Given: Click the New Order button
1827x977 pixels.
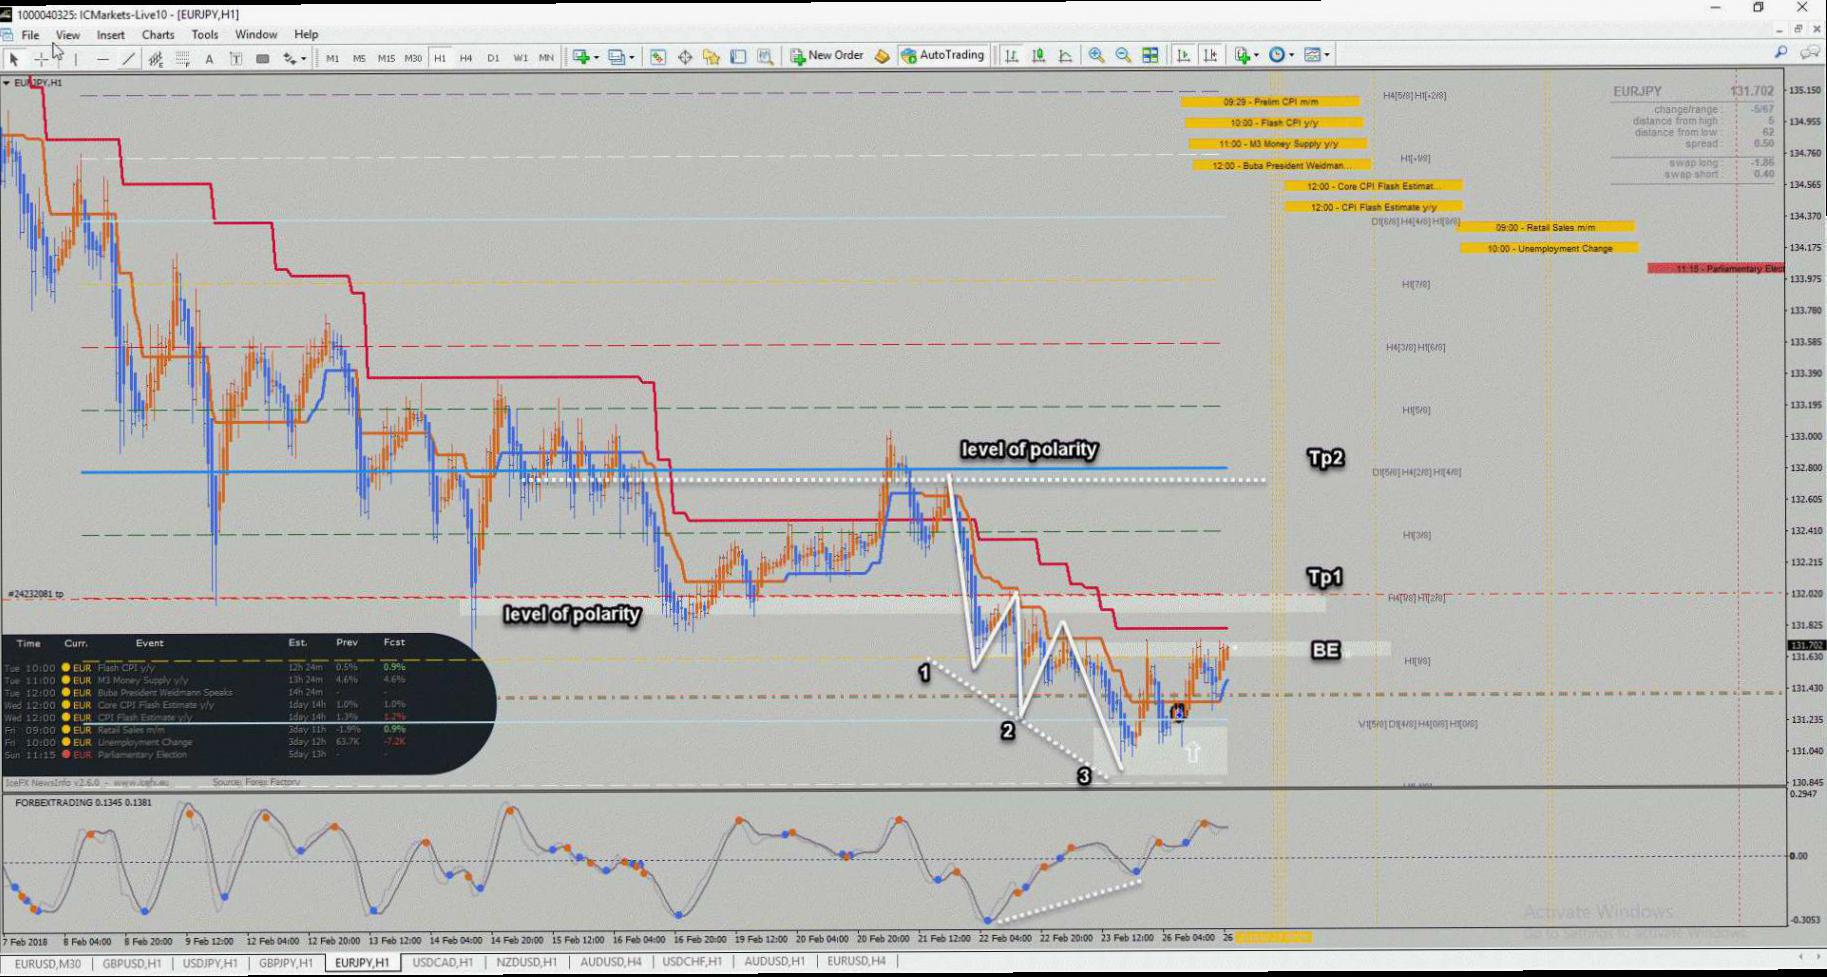Looking at the screenshot, I should (827, 56).
